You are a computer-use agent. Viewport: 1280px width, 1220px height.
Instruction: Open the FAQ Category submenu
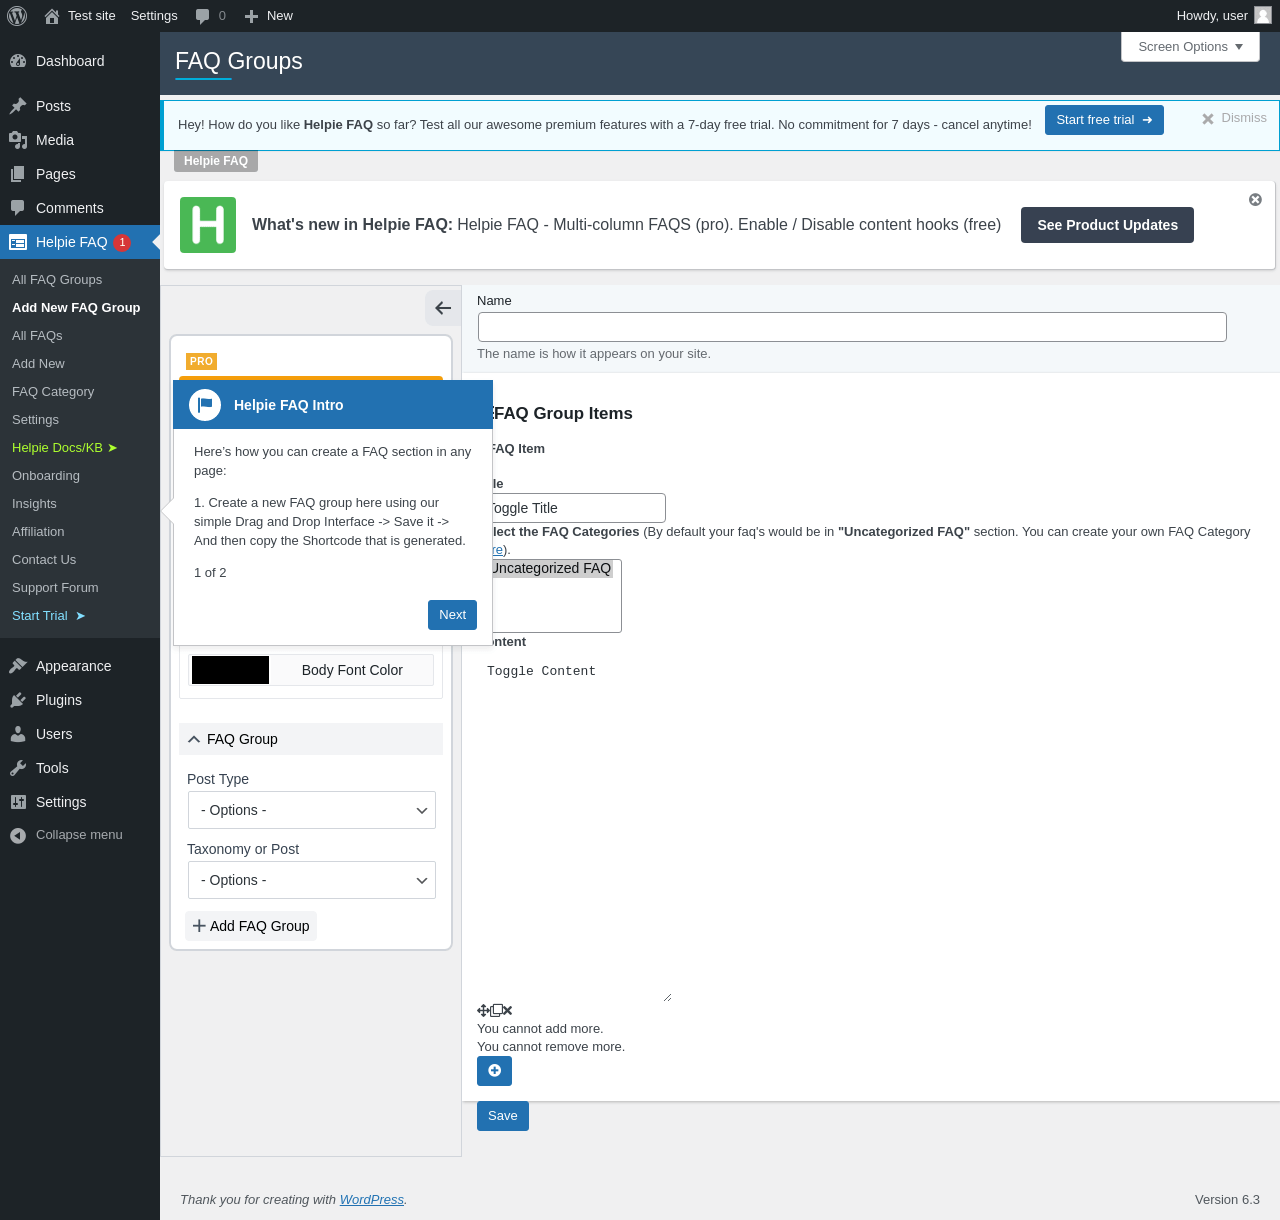[53, 392]
